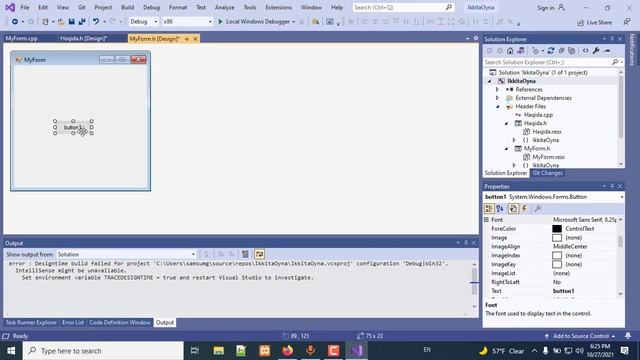The height and width of the screenshot is (360, 640).
Task: Open the Debug configuration dropdown
Action: [143, 22]
